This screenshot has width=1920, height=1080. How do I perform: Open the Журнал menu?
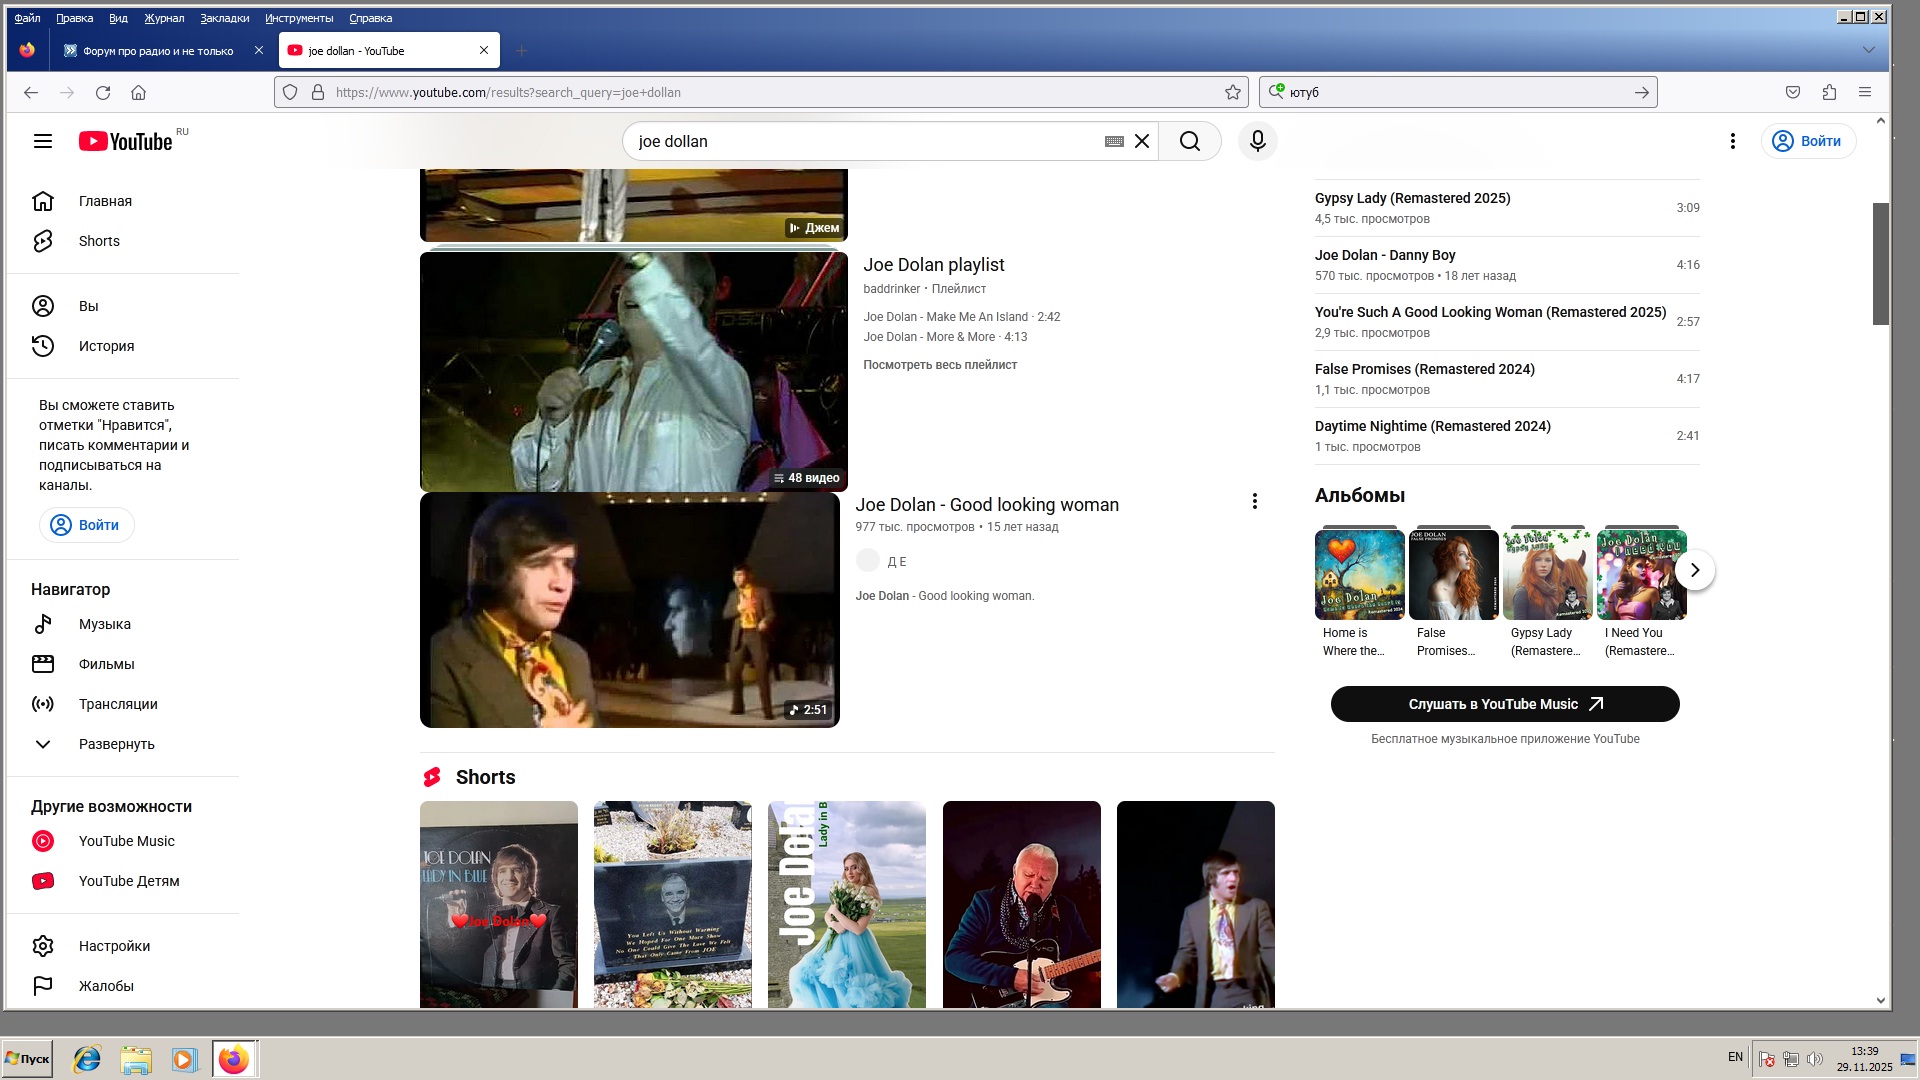[x=164, y=18]
